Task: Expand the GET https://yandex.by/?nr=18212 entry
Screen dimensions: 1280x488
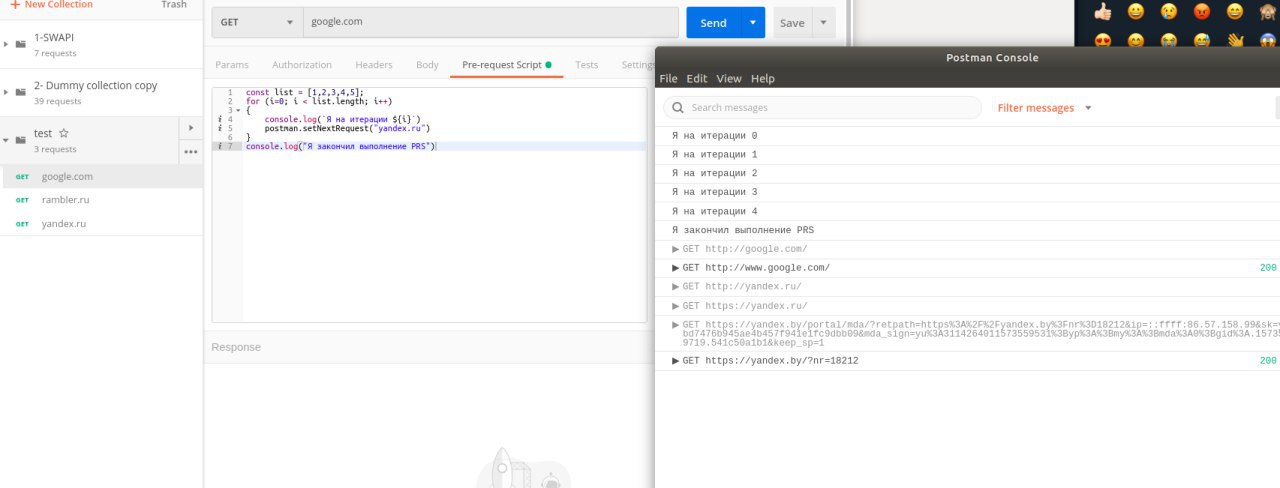Action: click(677, 361)
